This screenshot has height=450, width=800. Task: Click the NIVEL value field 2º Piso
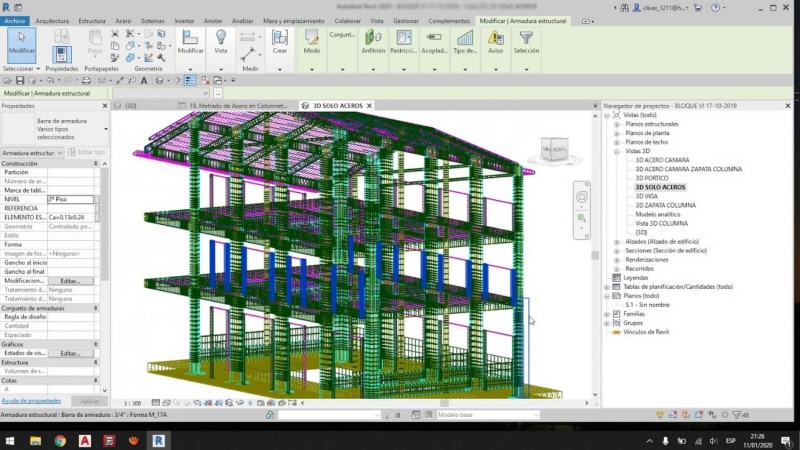click(x=70, y=199)
